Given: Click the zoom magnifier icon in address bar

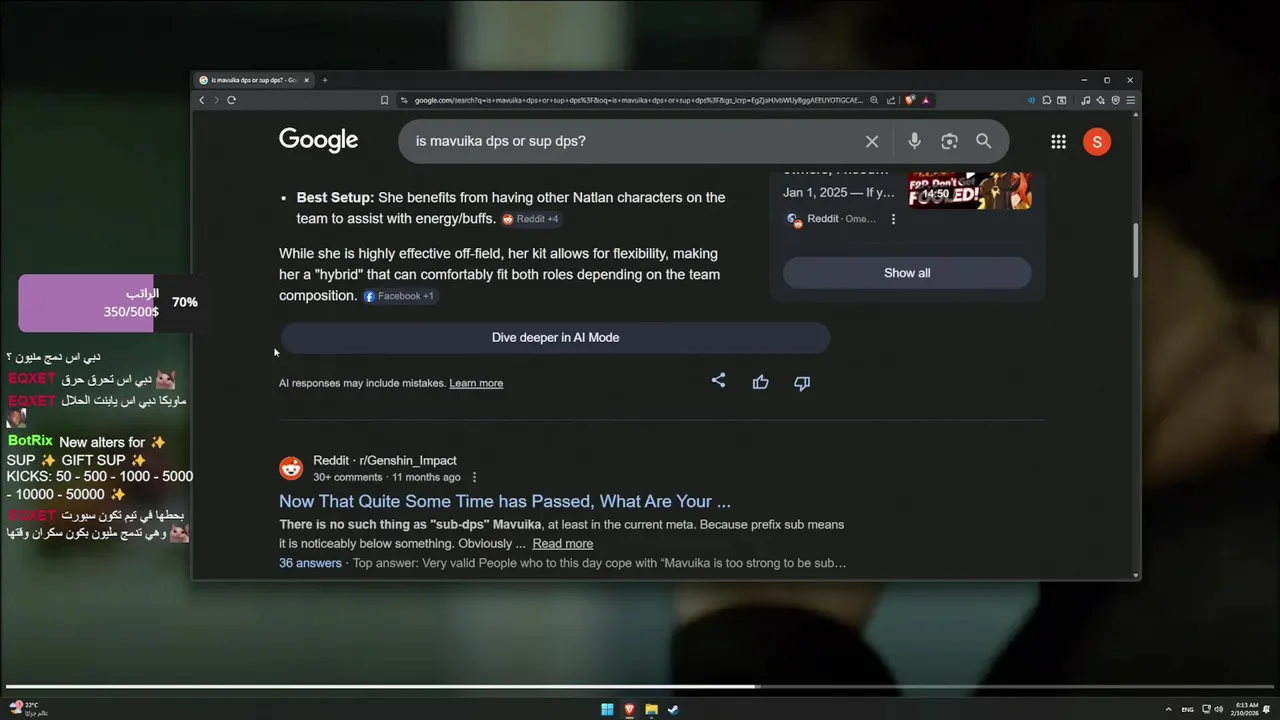Looking at the screenshot, I should coord(874,100).
